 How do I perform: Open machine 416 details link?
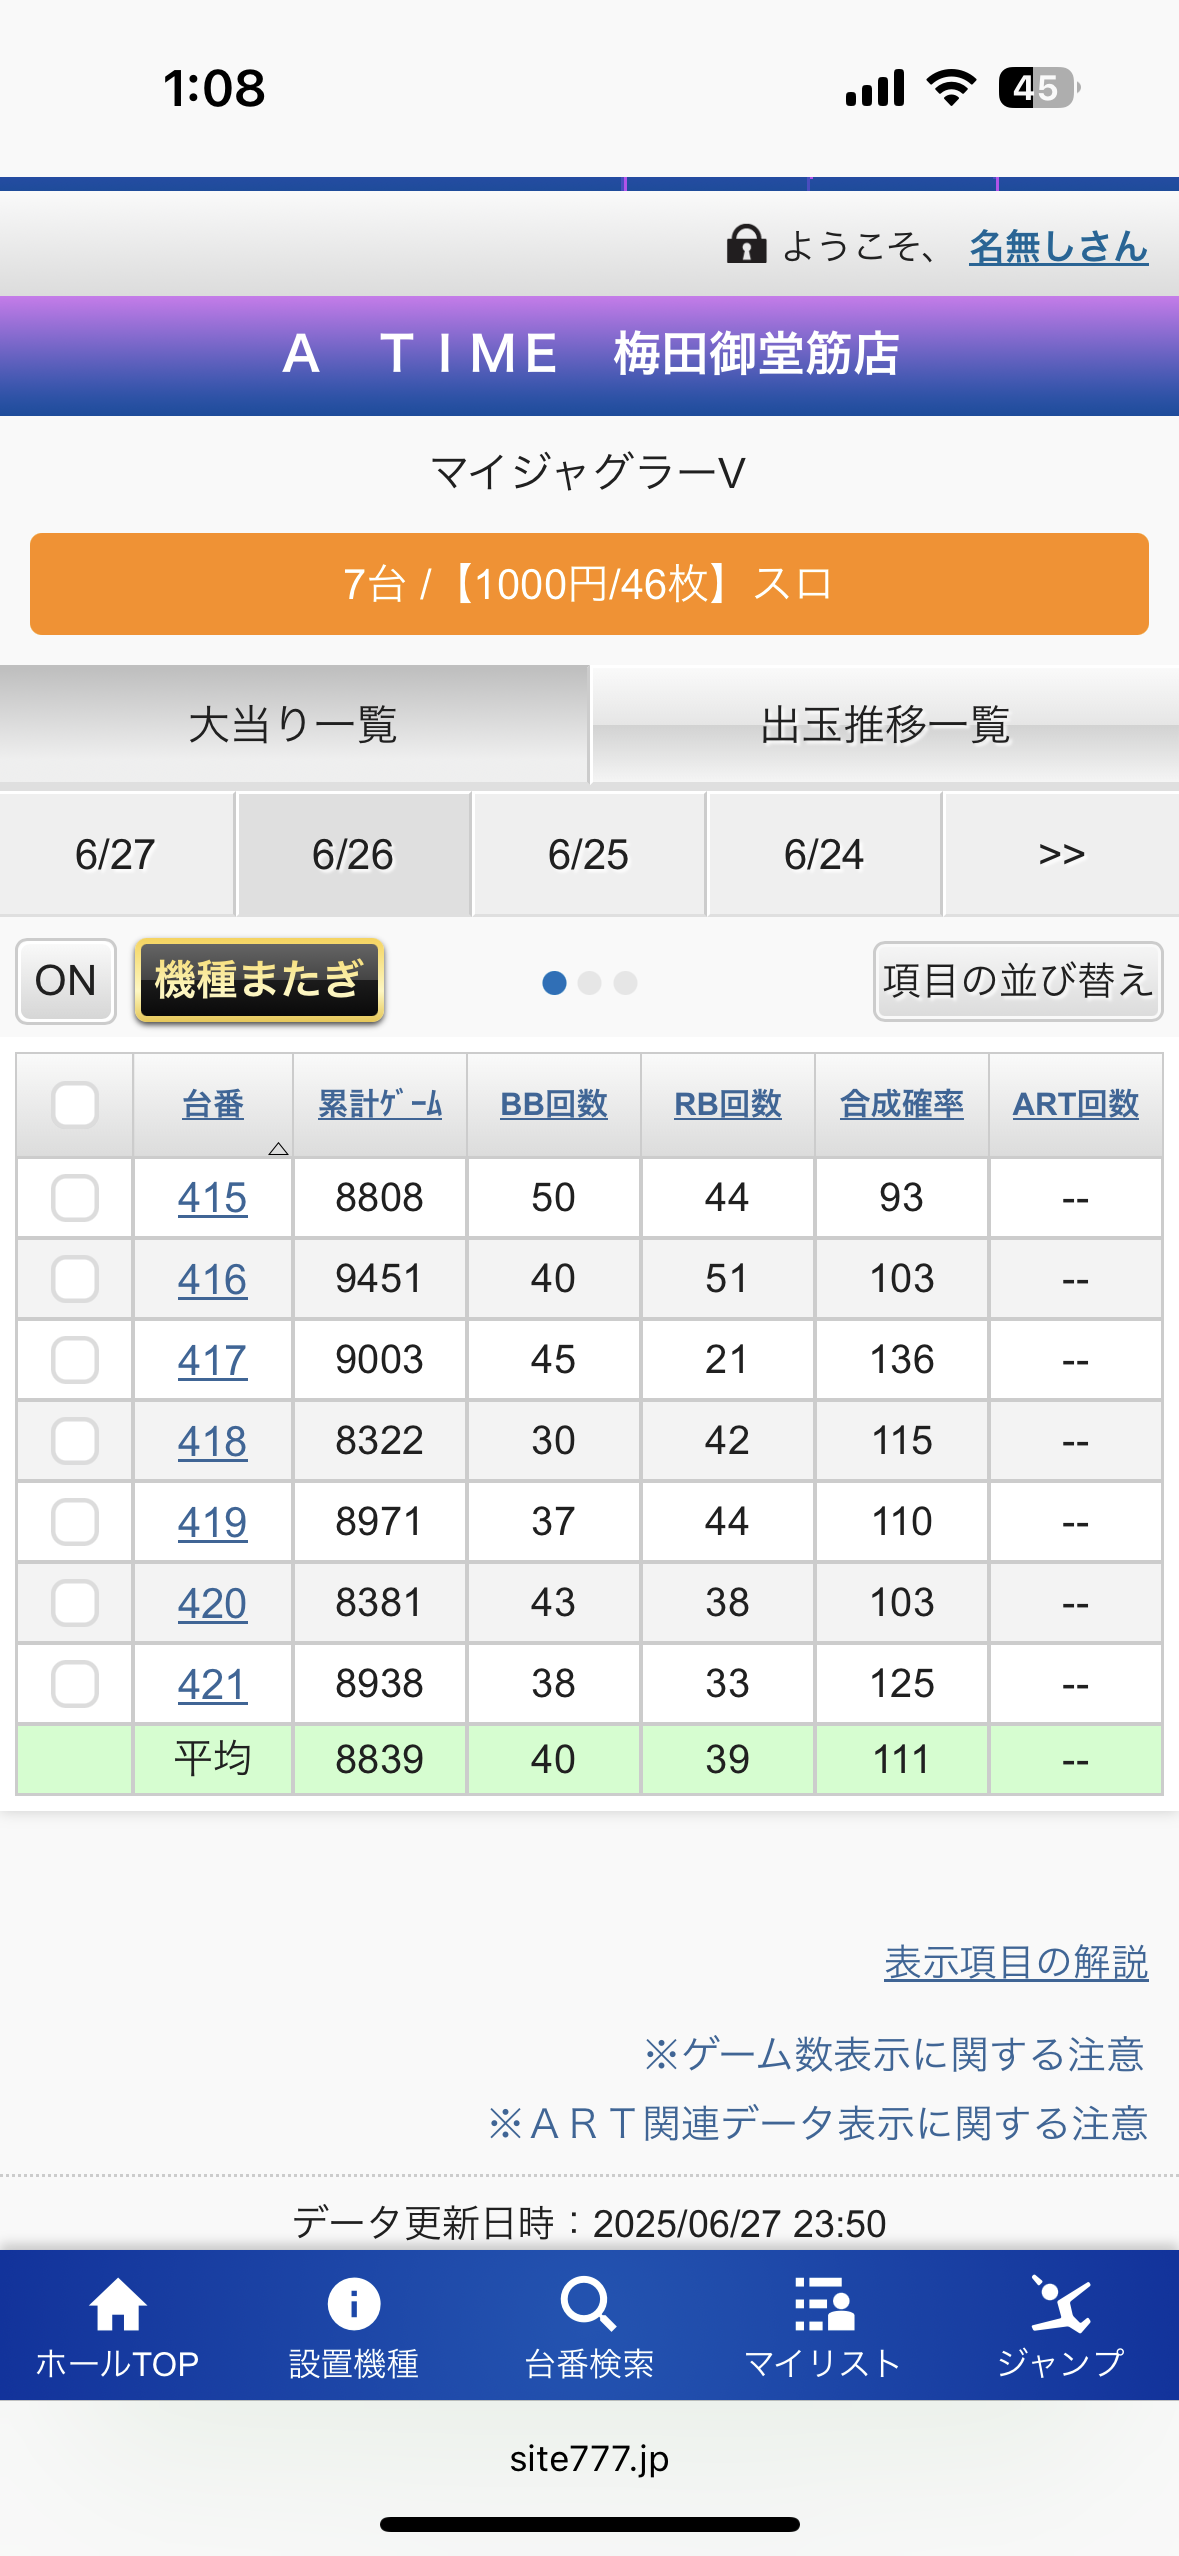tap(212, 1279)
